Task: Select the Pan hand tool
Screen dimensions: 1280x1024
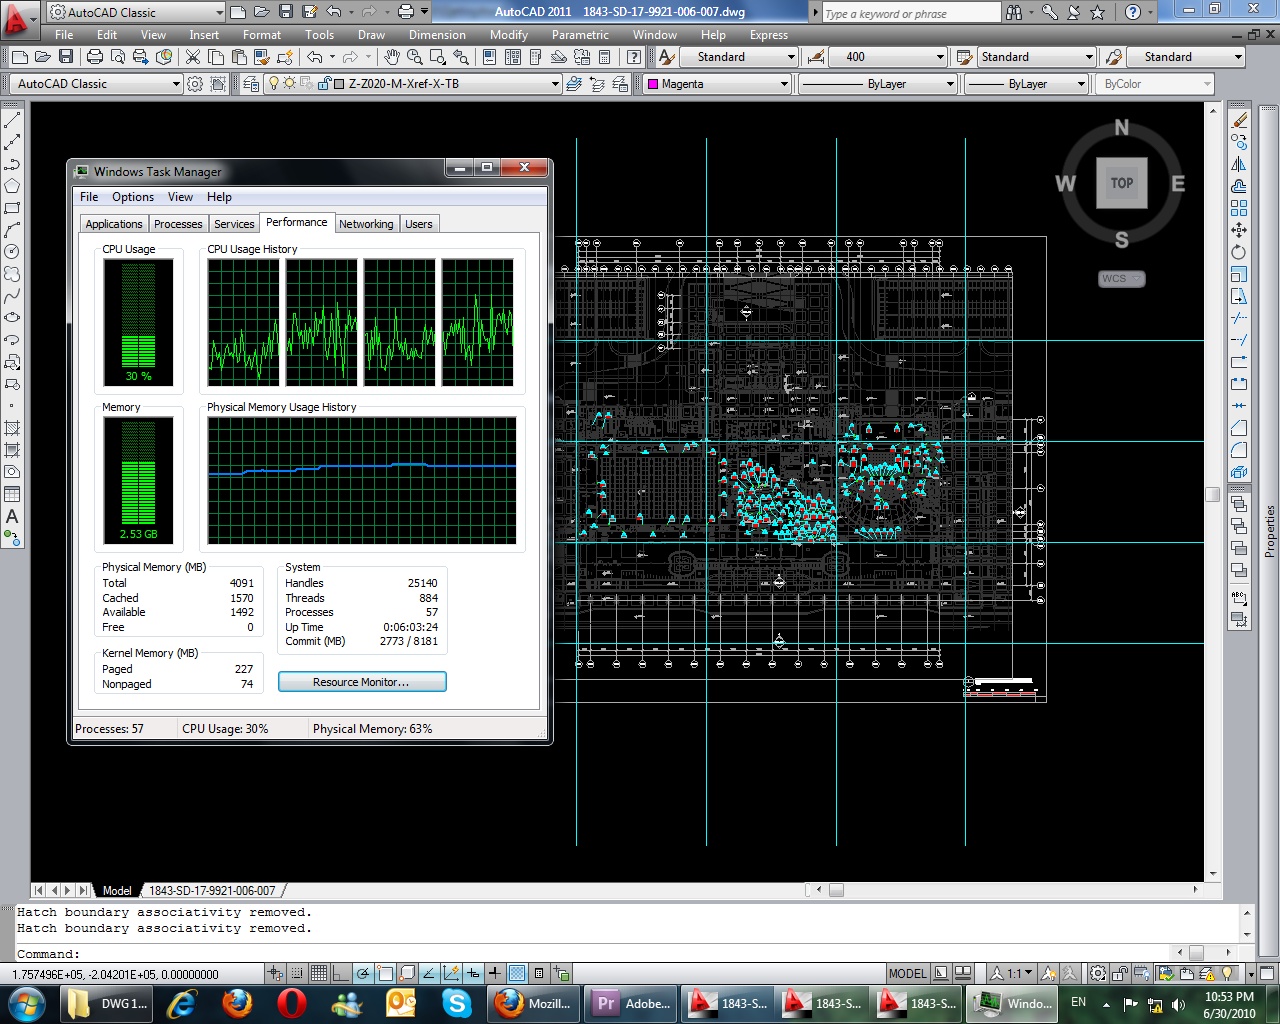Action: [x=392, y=57]
